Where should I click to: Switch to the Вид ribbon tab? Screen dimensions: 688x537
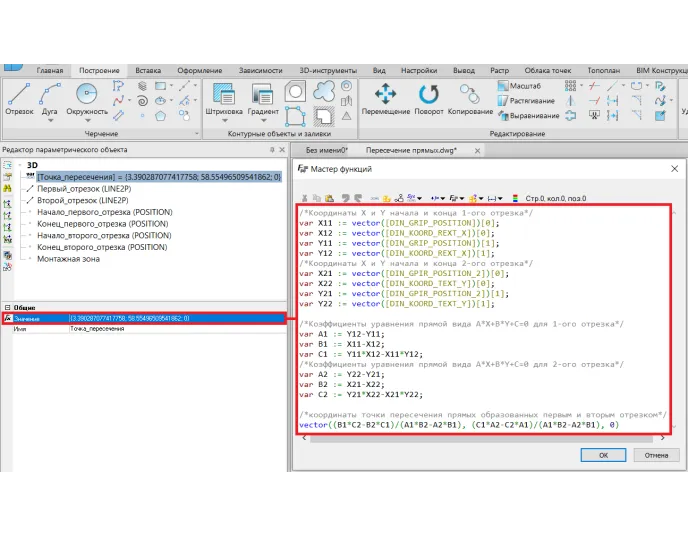coord(379,70)
